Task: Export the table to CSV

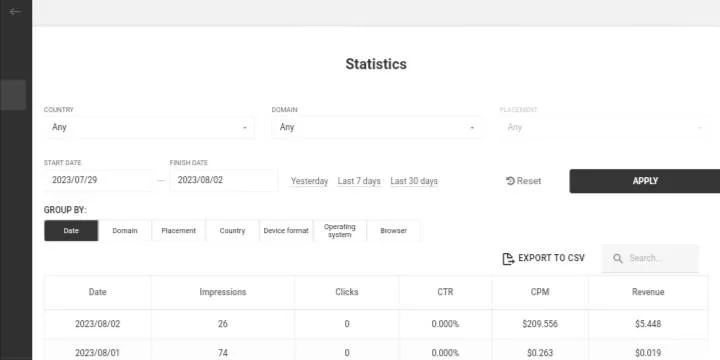Action: (x=544, y=259)
